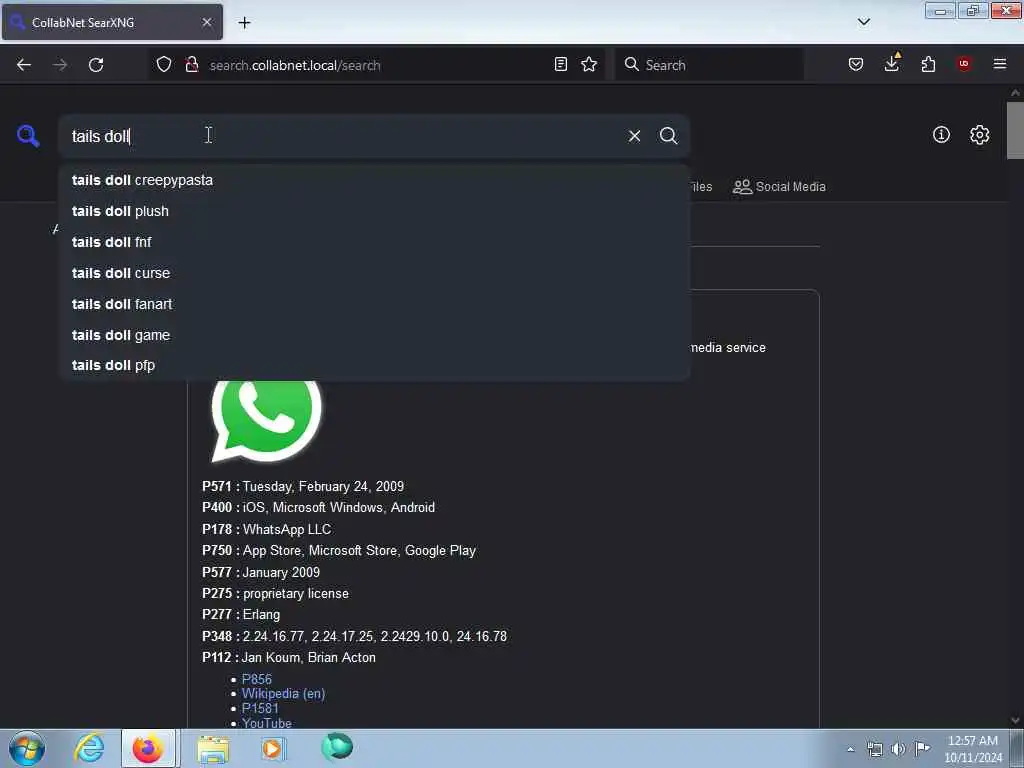Reload the page
The width and height of the screenshot is (1024, 768).
pos(96,65)
